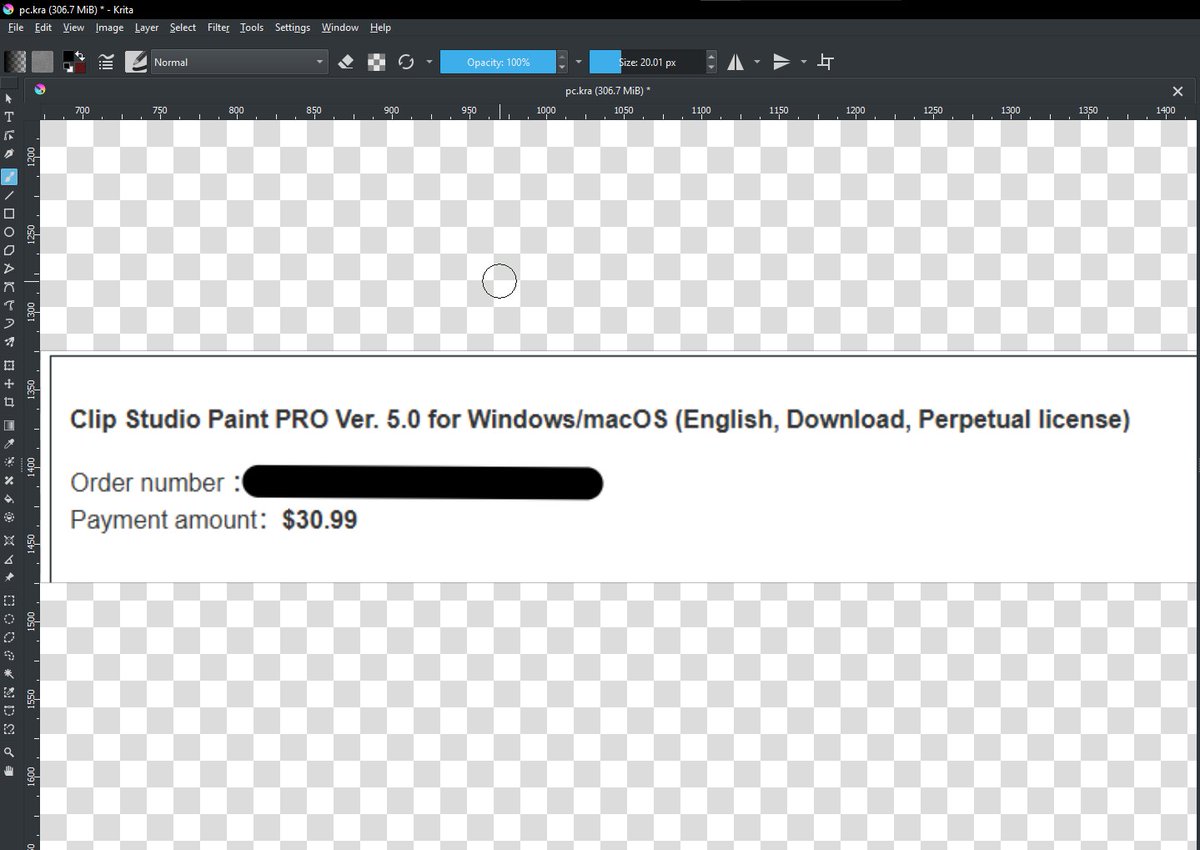The image size is (1200, 850).
Task: Select the Rectangle tool
Action: (9, 214)
